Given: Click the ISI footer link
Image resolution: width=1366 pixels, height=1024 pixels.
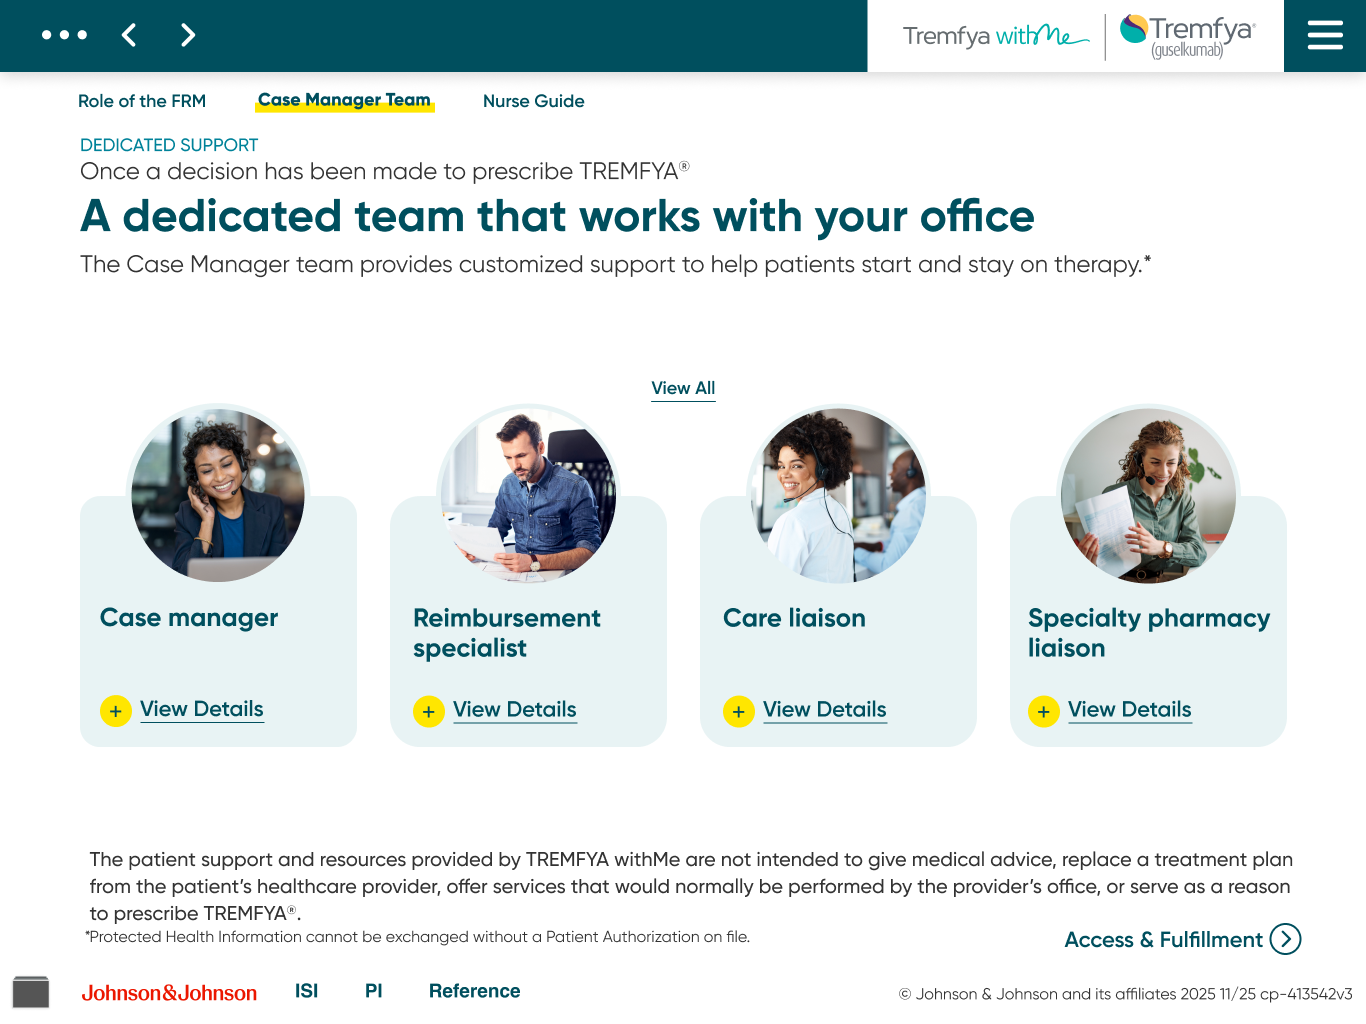Looking at the screenshot, I should pos(305,991).
